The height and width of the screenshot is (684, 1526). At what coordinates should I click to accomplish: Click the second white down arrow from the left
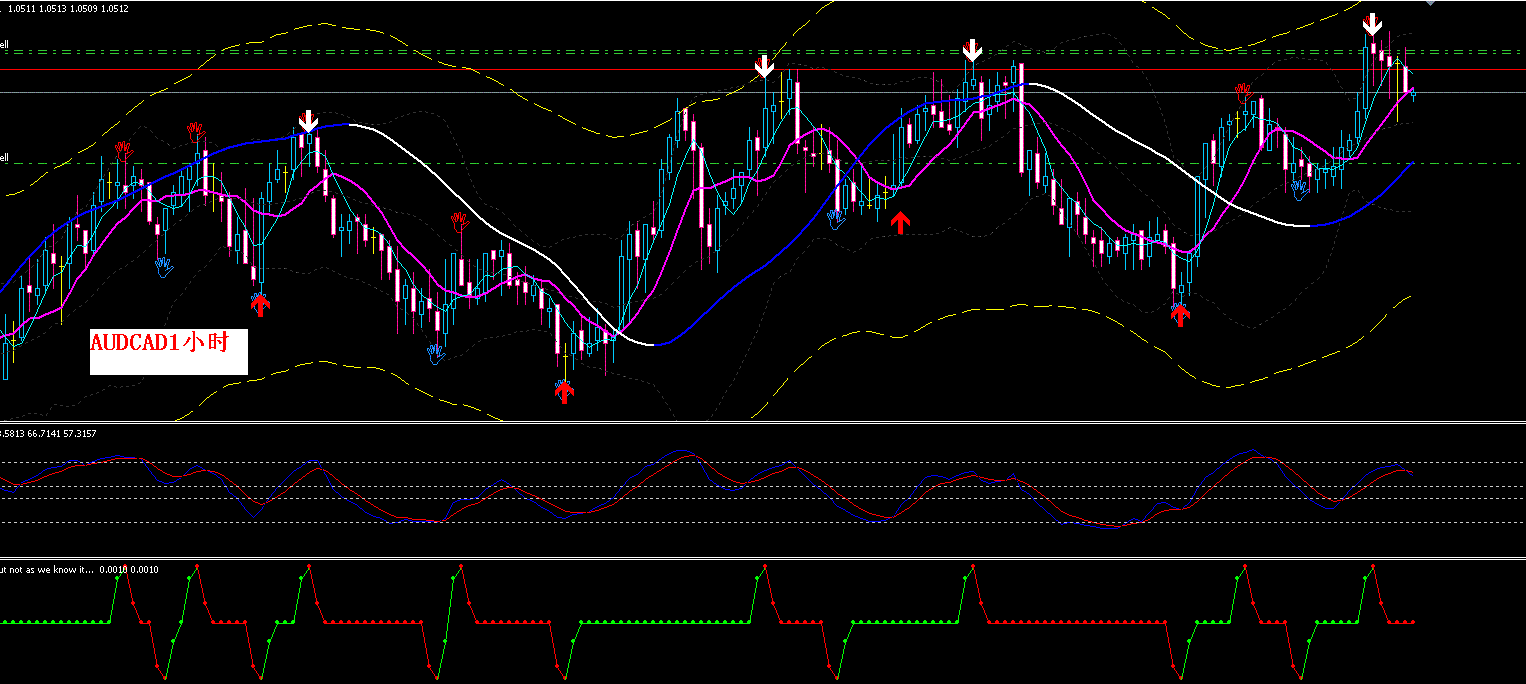[764, 66]
